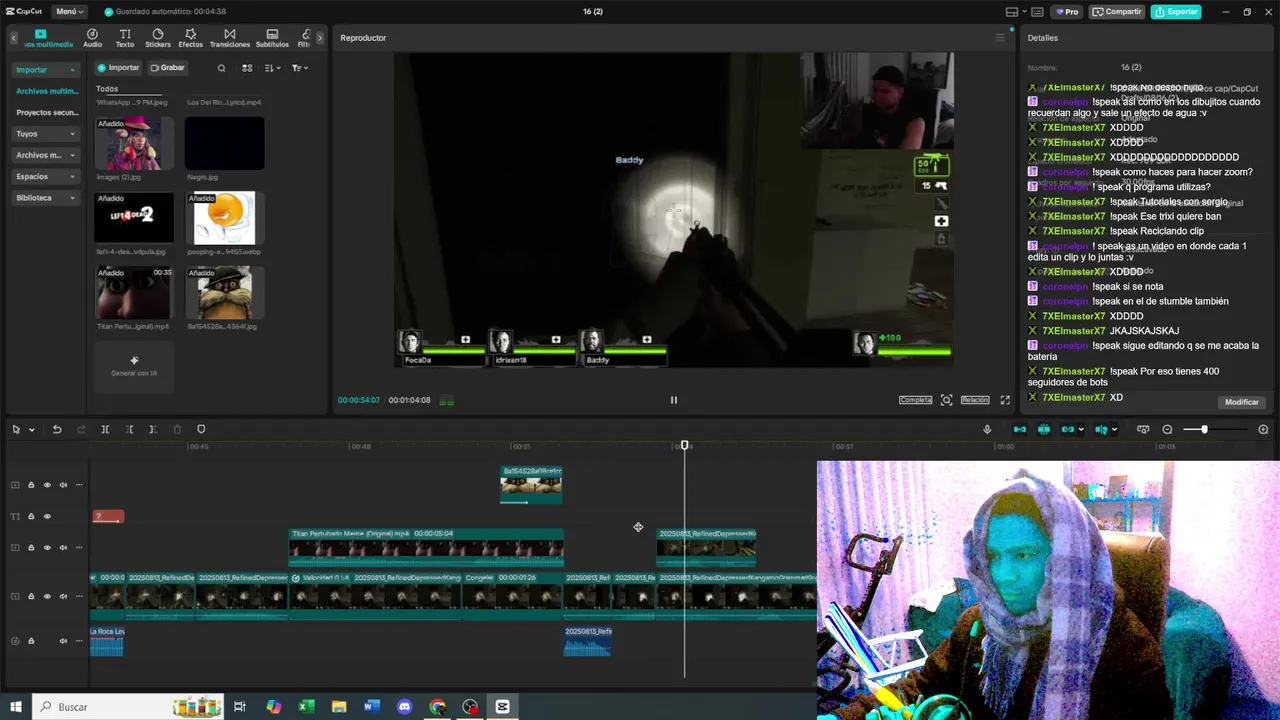The image size is (1280, 720).
Task: Select Proyectos secun... in sidebar
Action: (47, 113)
